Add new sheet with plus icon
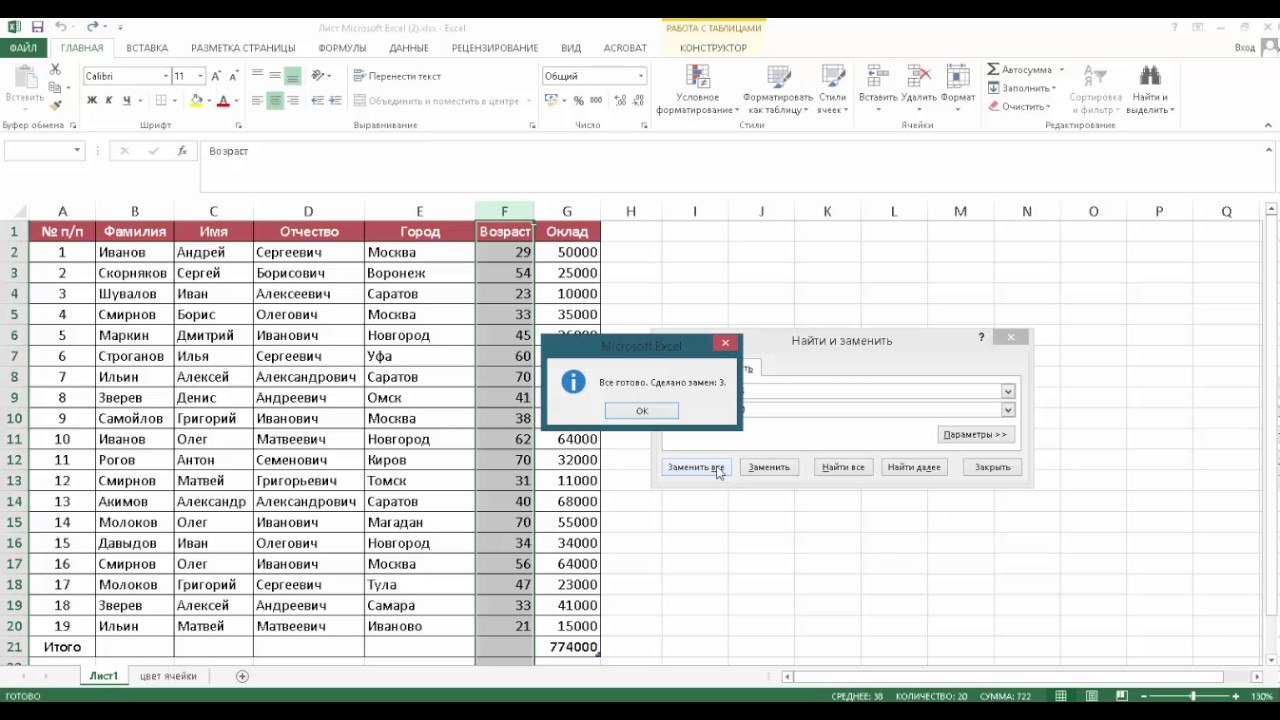1280x720 pixels. tap(242, 676)
